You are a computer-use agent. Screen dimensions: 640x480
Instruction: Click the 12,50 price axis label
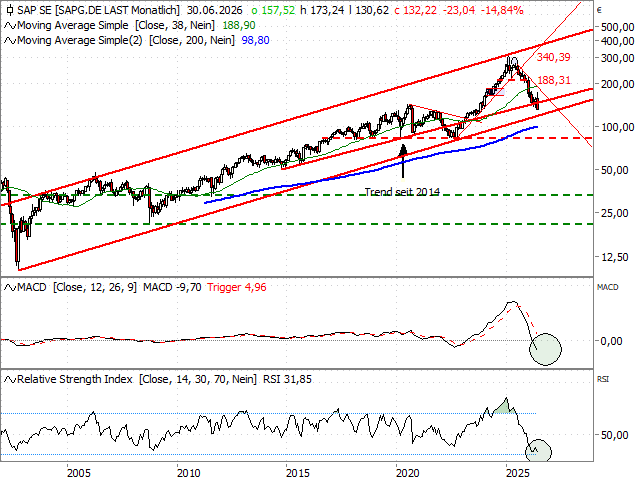tap(614, 258)
